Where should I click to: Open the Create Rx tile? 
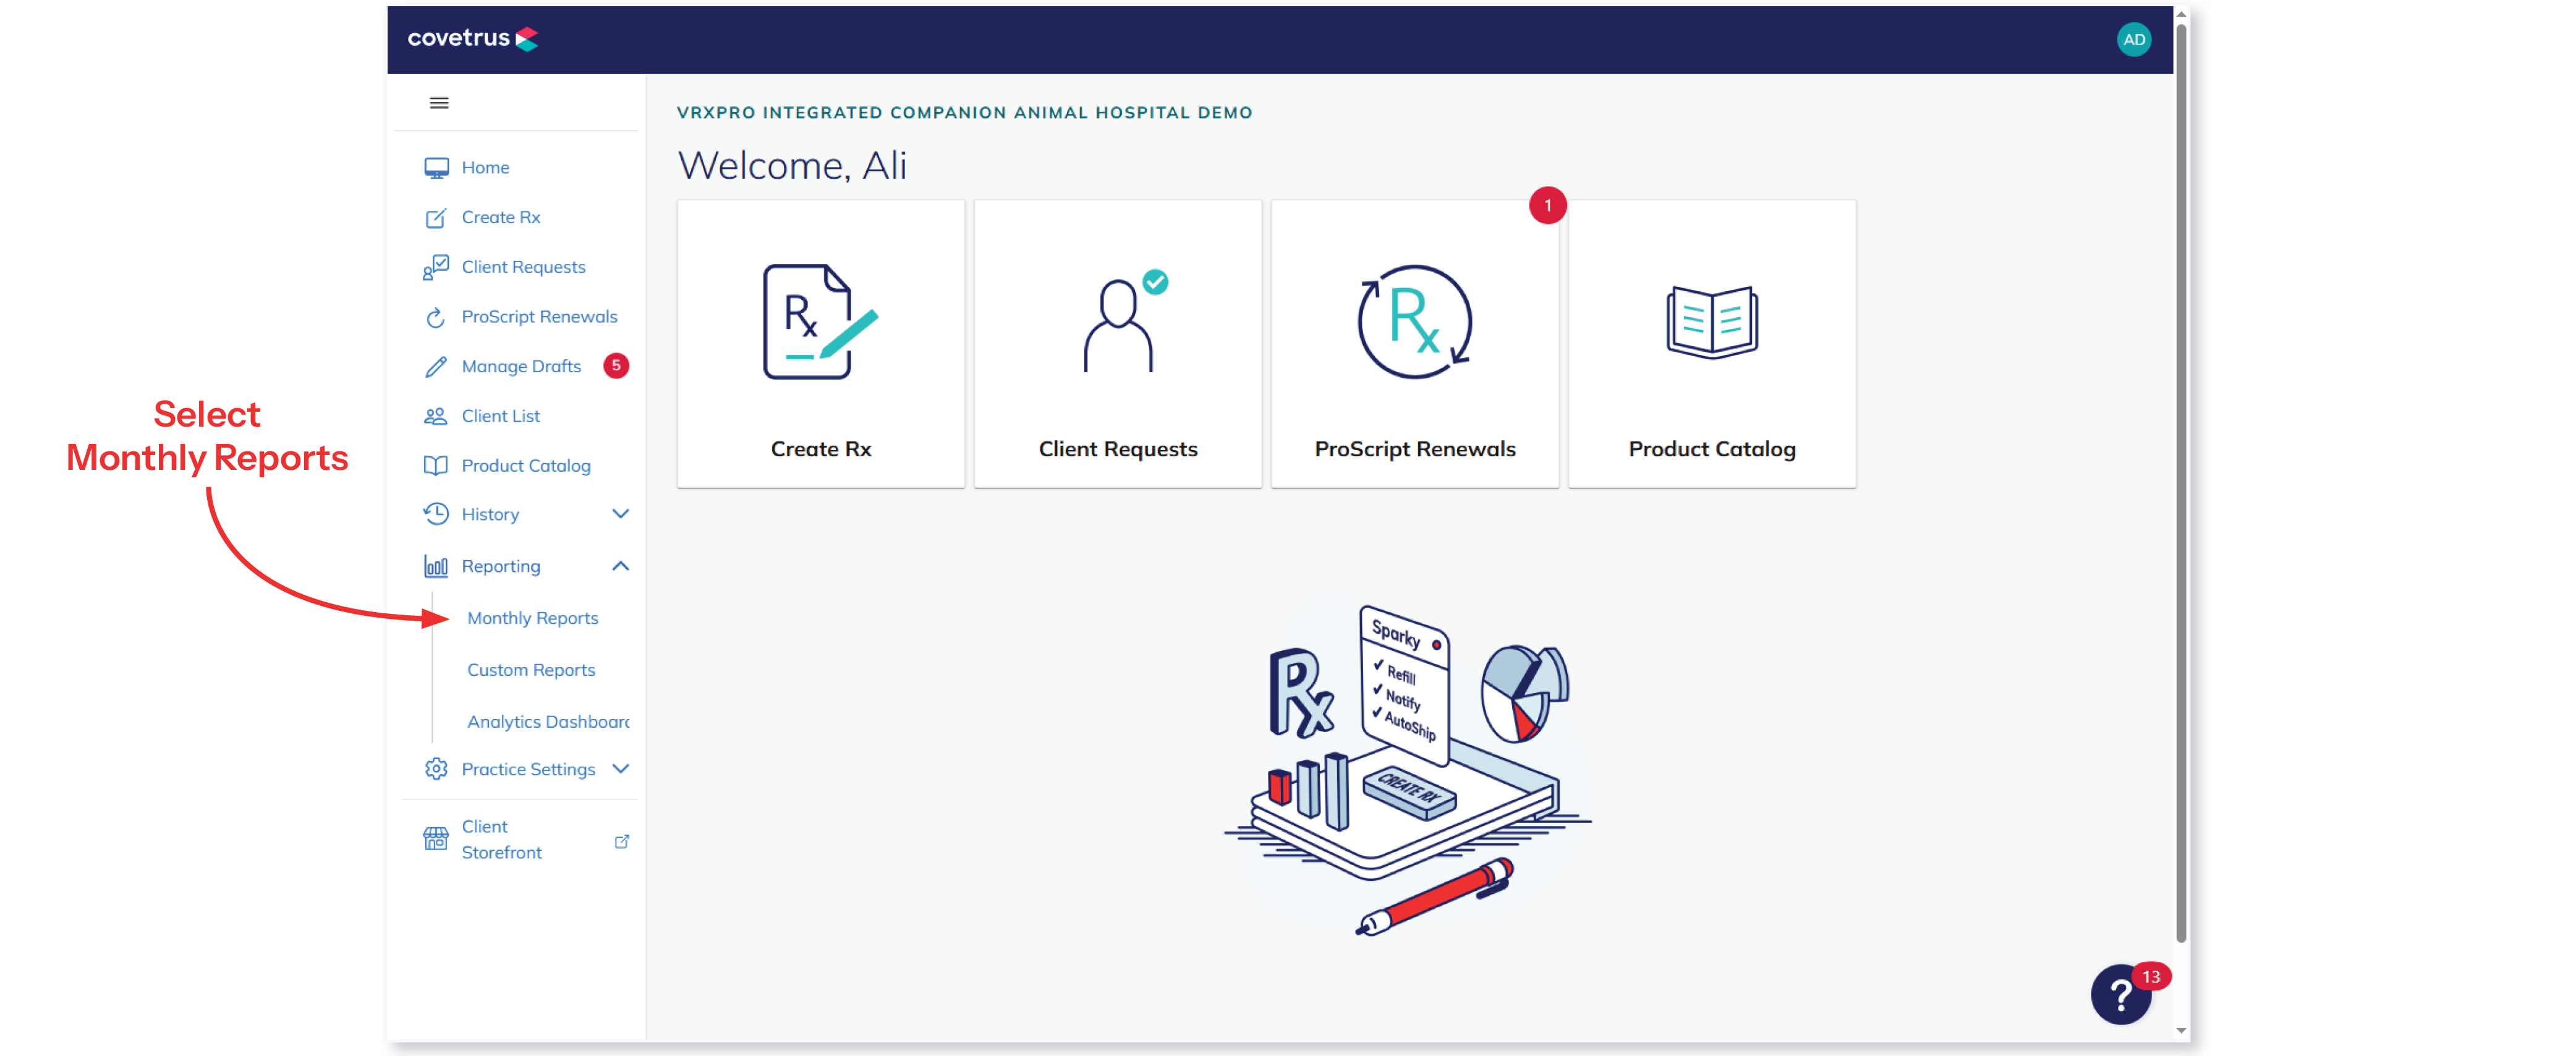pos(820,344)
